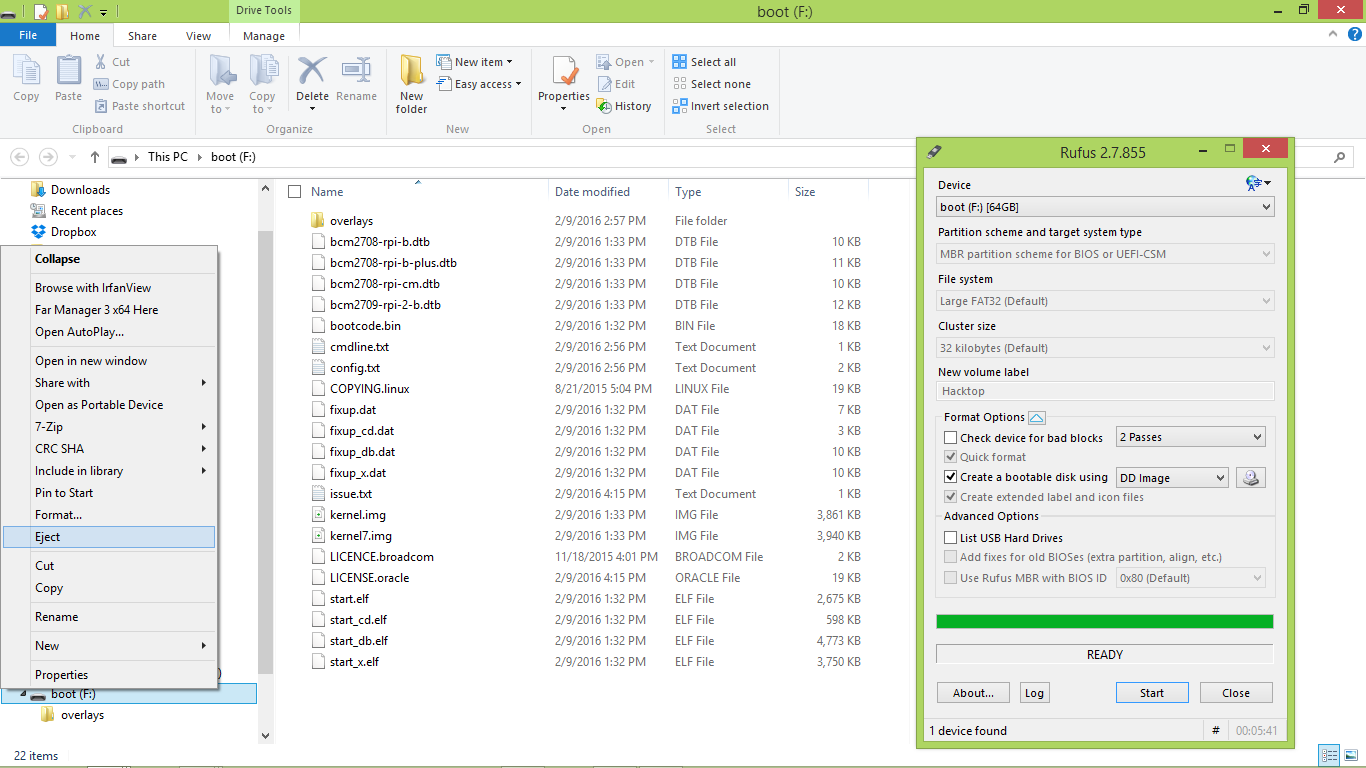Open the Partition scheme dropdown
The height and width of the screenshot is (768, 1366).
1105,254
